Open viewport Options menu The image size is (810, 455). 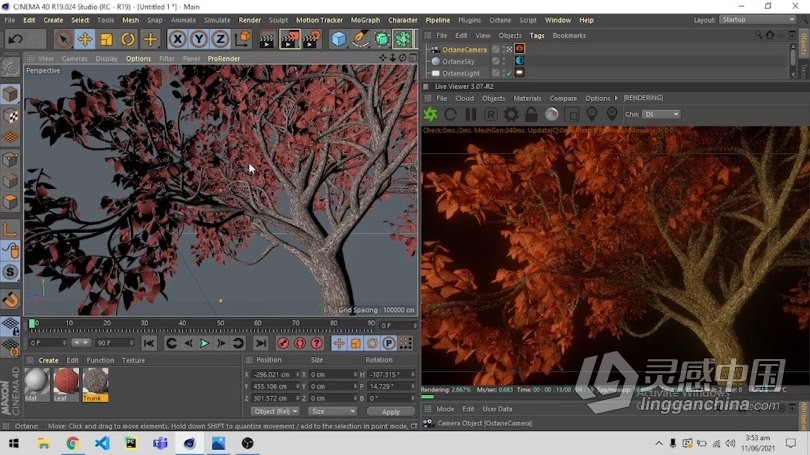point(138,59)
